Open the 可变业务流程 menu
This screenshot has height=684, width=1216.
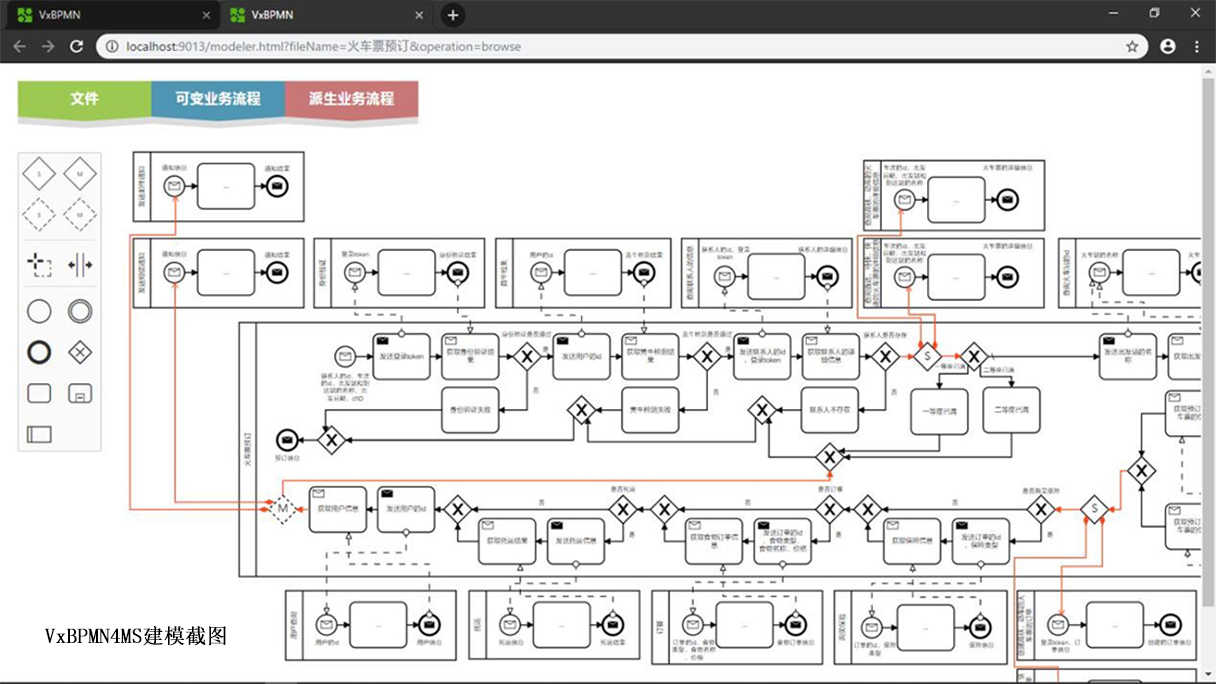click(217, 99)
